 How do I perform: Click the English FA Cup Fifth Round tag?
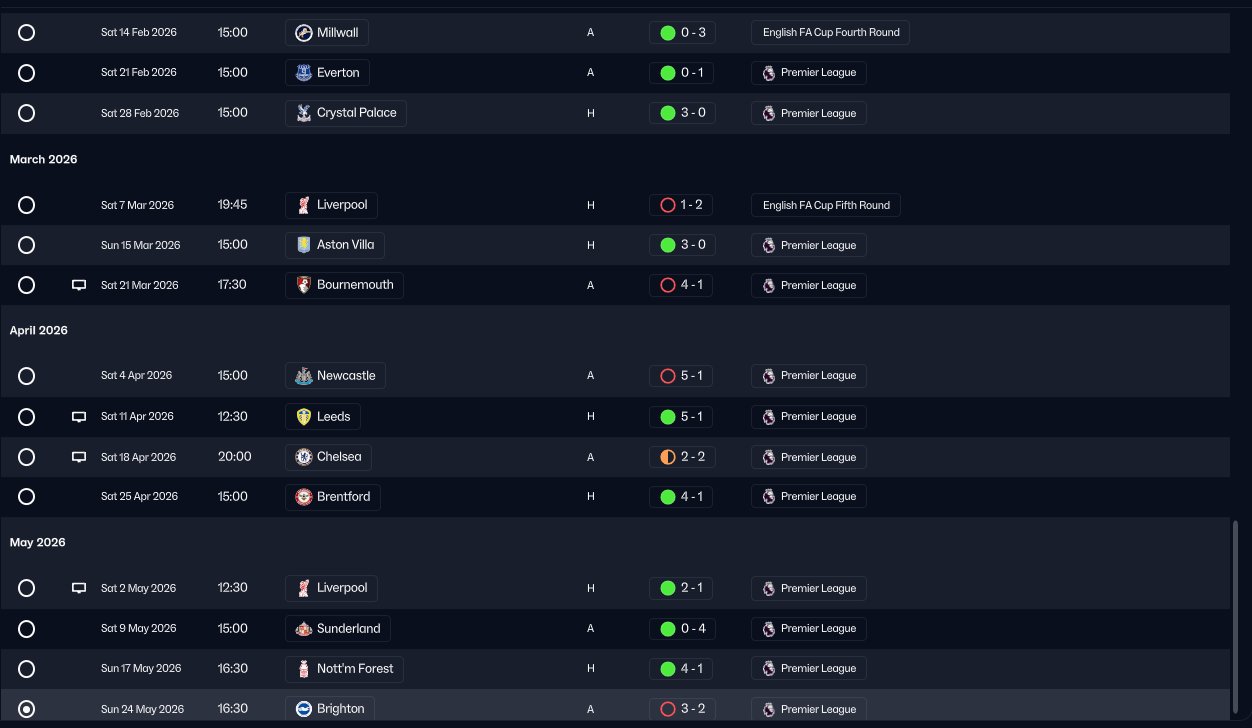coord(826,205)
